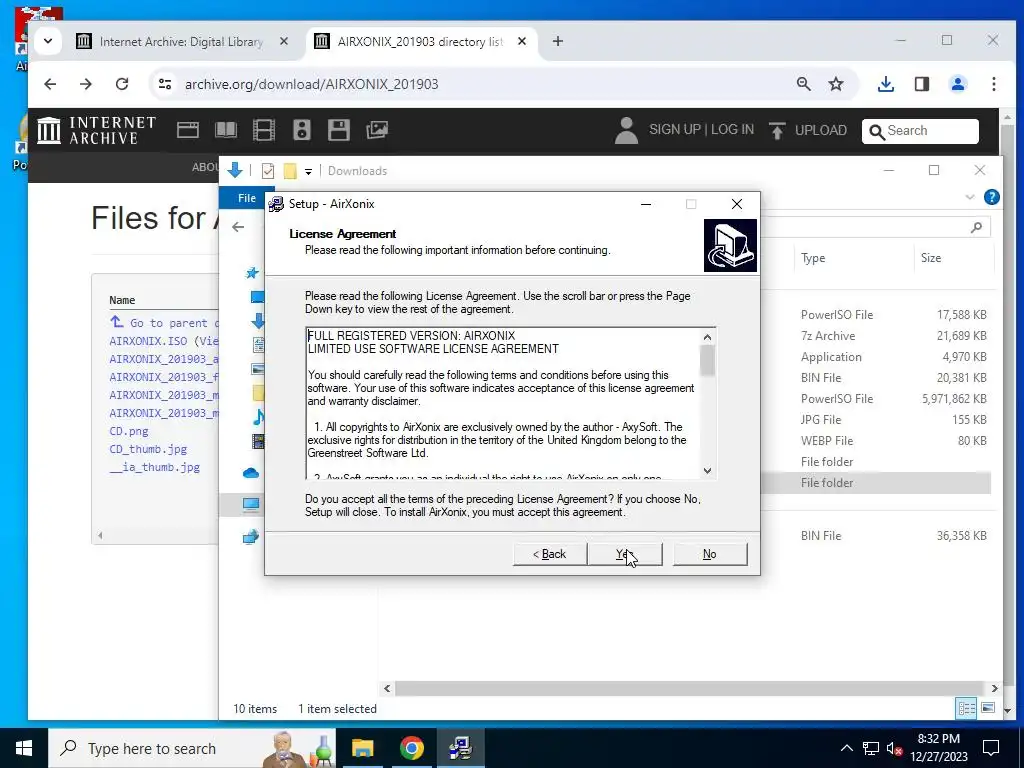Click Explorer back arrow in Downloads window
The width and height of the screenshot is (1024, 768).
tap(238, 227)
